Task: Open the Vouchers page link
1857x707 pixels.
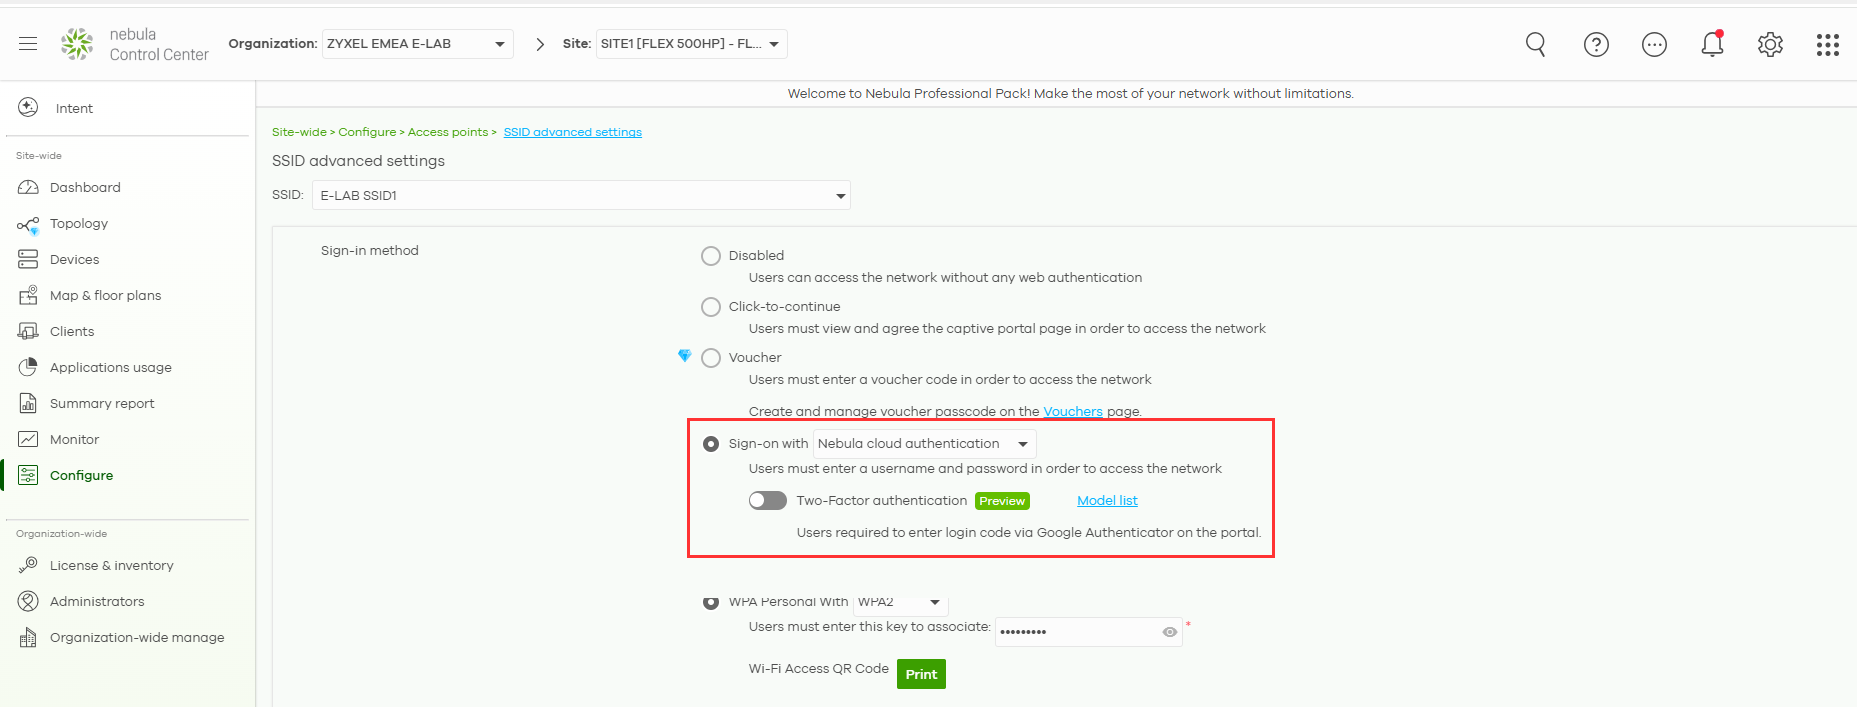Action: tap(1072, 412)
